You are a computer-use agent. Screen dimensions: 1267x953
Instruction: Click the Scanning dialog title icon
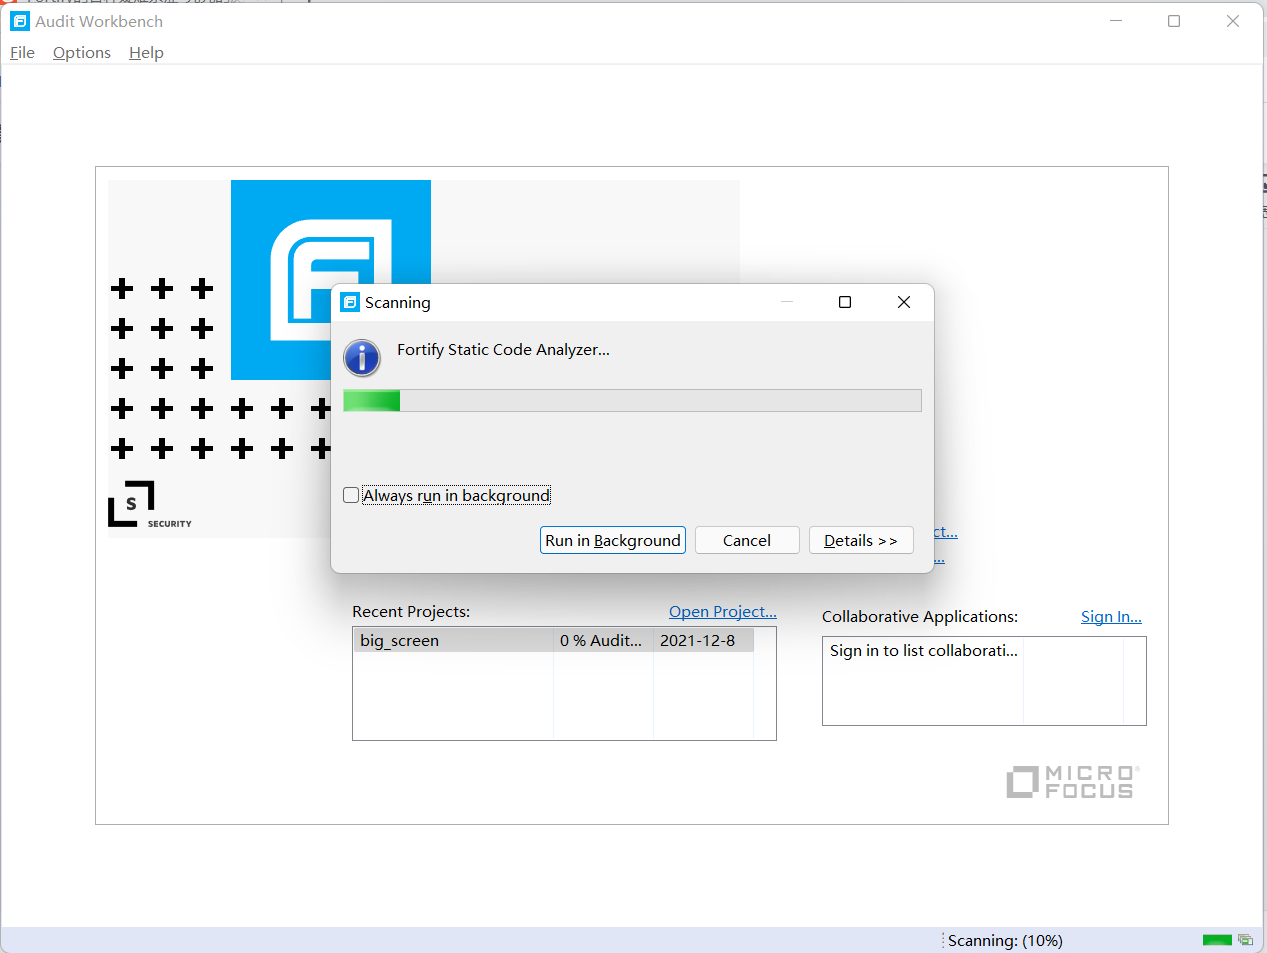point(350,302)
